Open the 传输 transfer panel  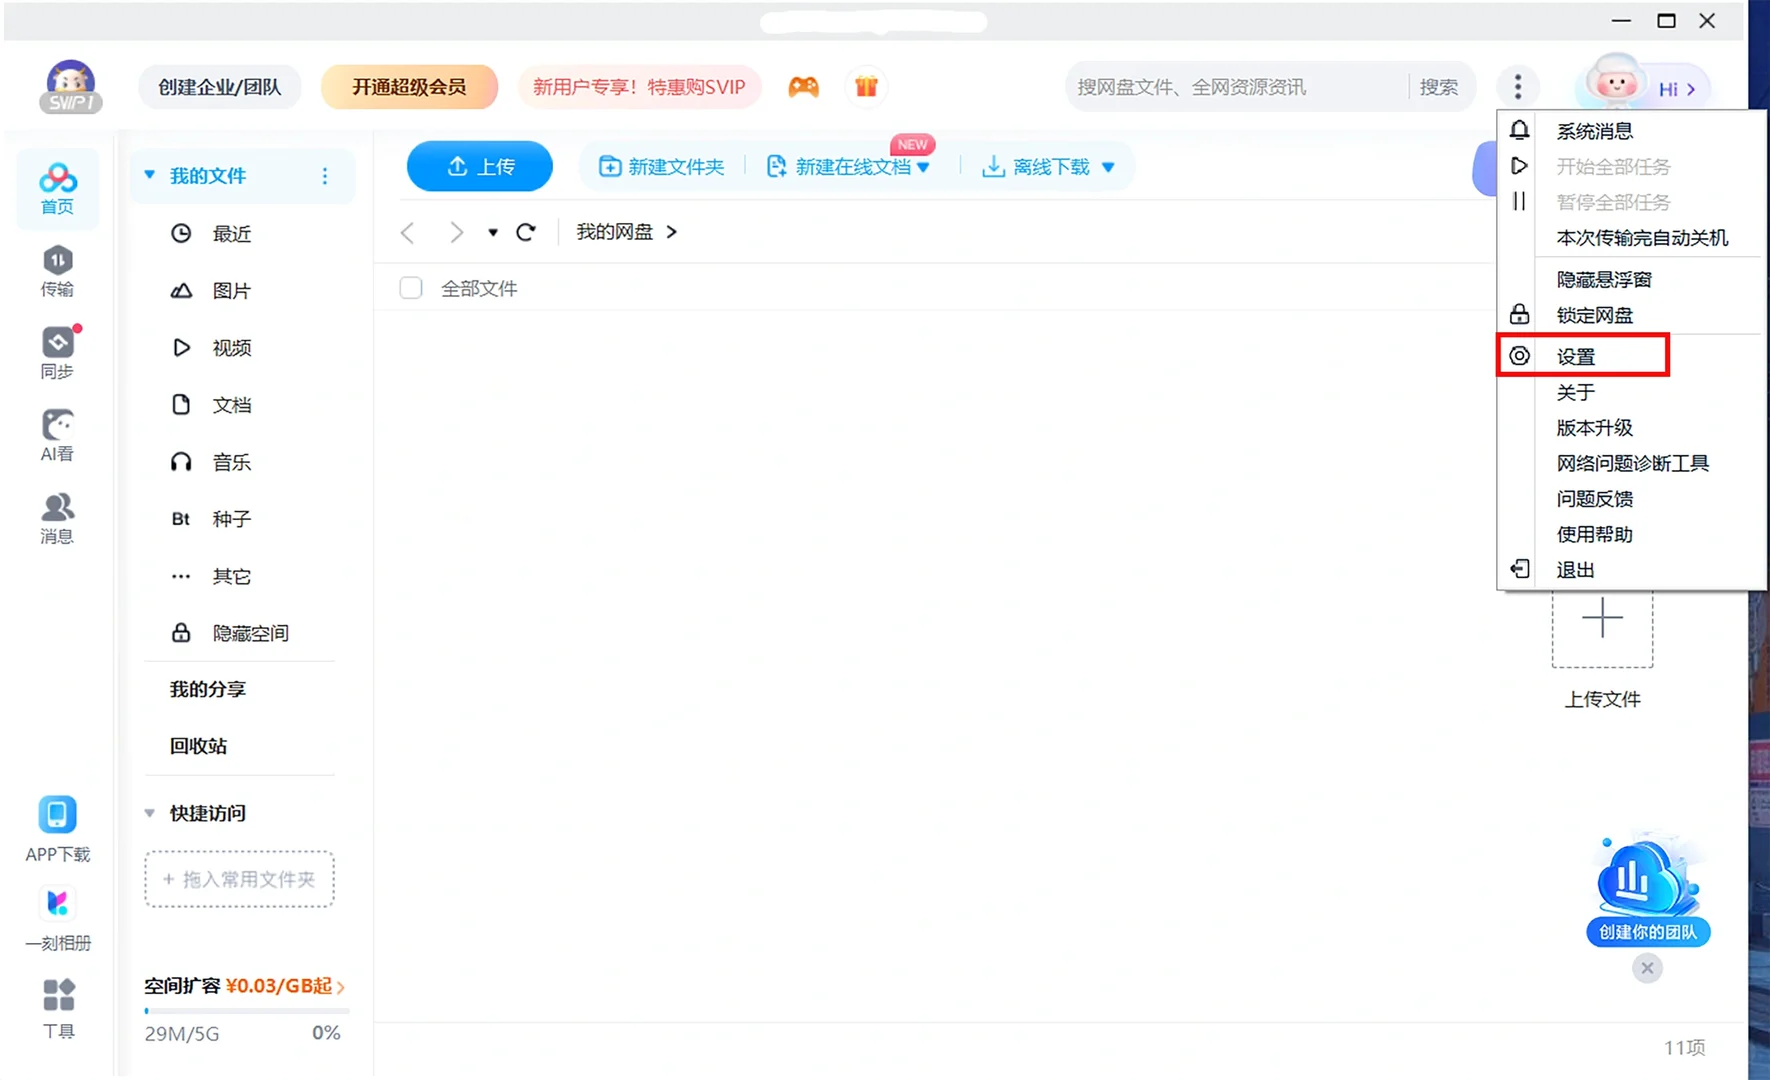pyautogui.click(x=57, y=270)
